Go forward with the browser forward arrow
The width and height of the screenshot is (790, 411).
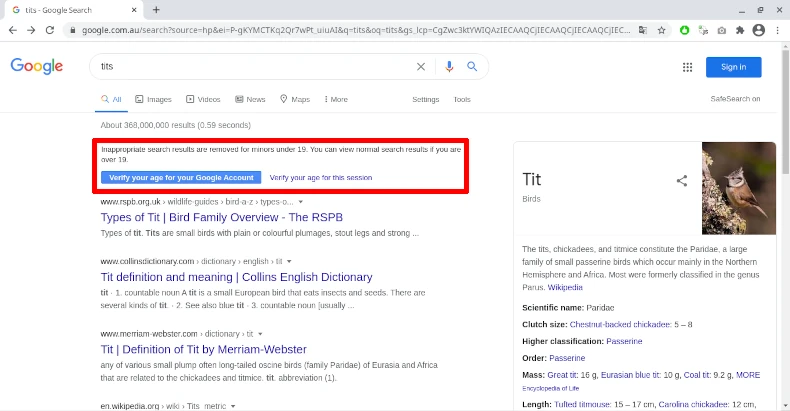point(31,30)
